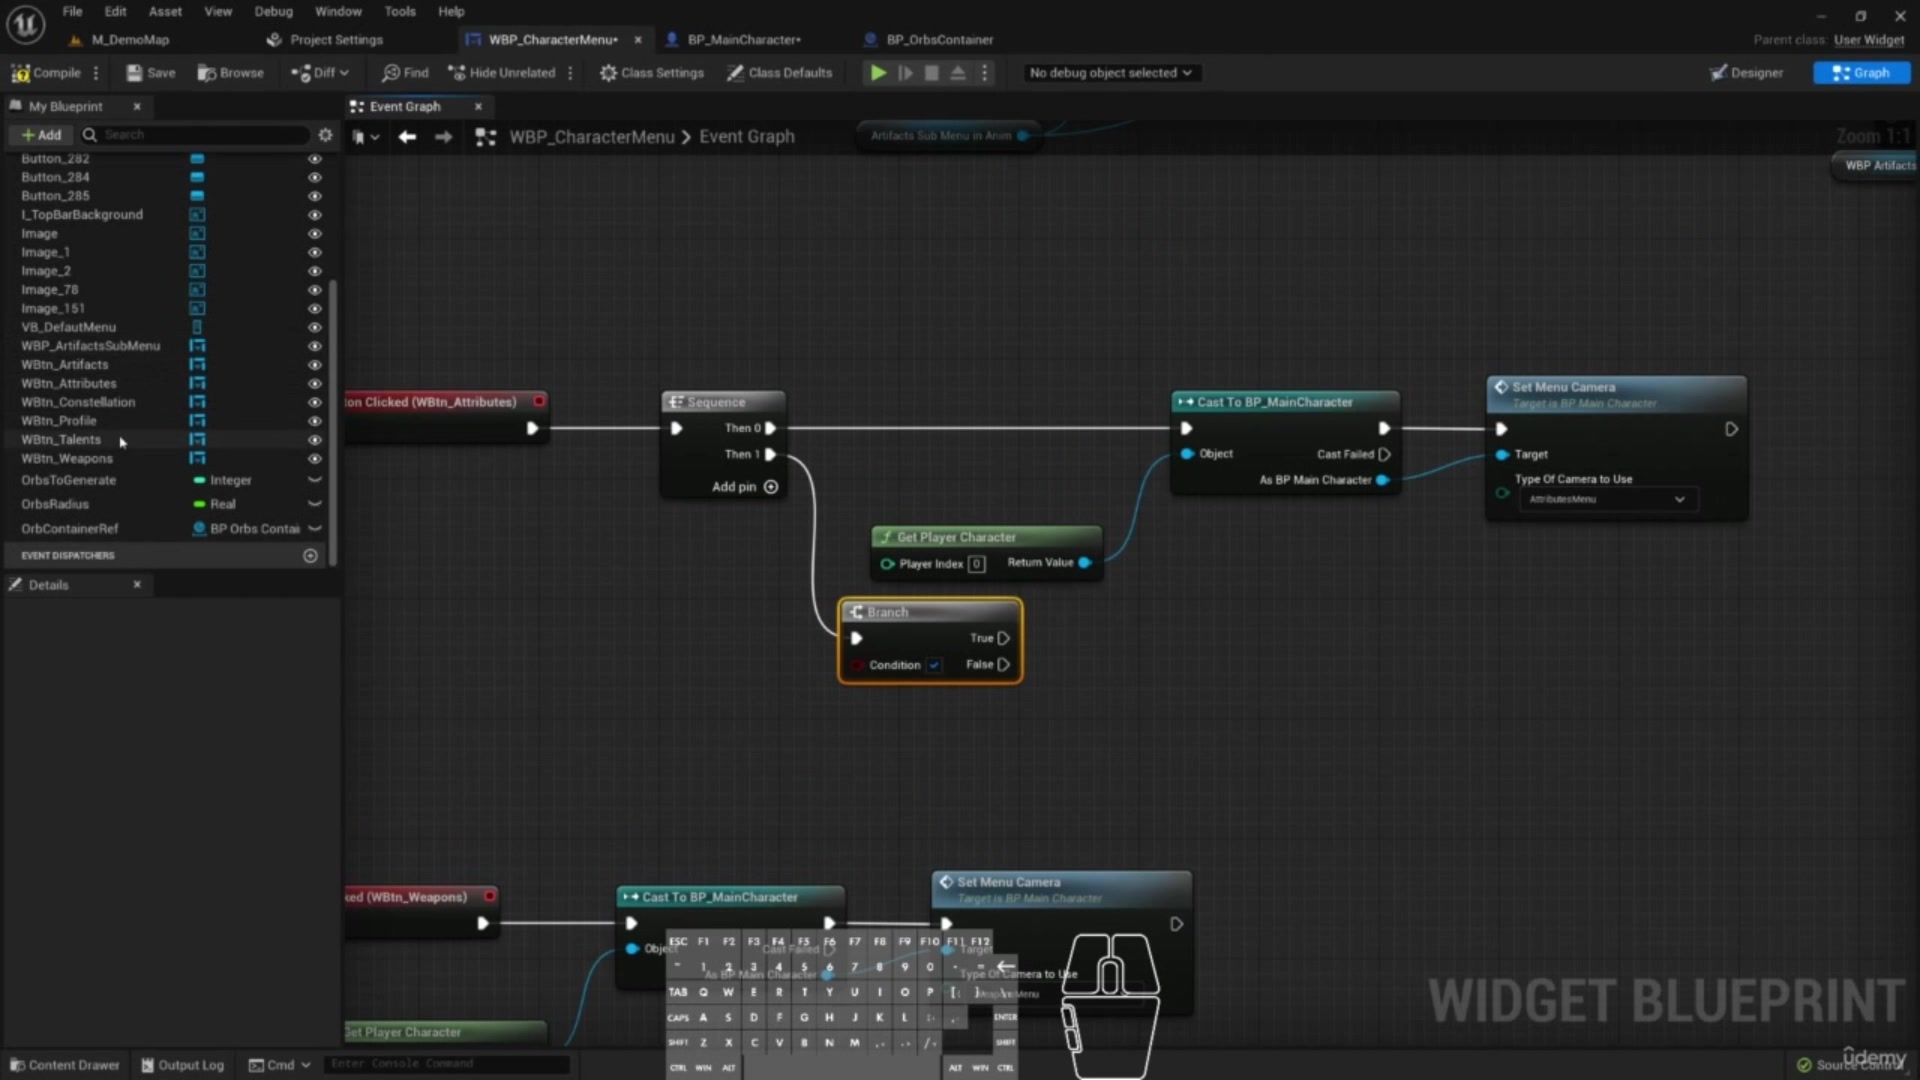Click Browse in the toolbar

(x=231, y=73)
